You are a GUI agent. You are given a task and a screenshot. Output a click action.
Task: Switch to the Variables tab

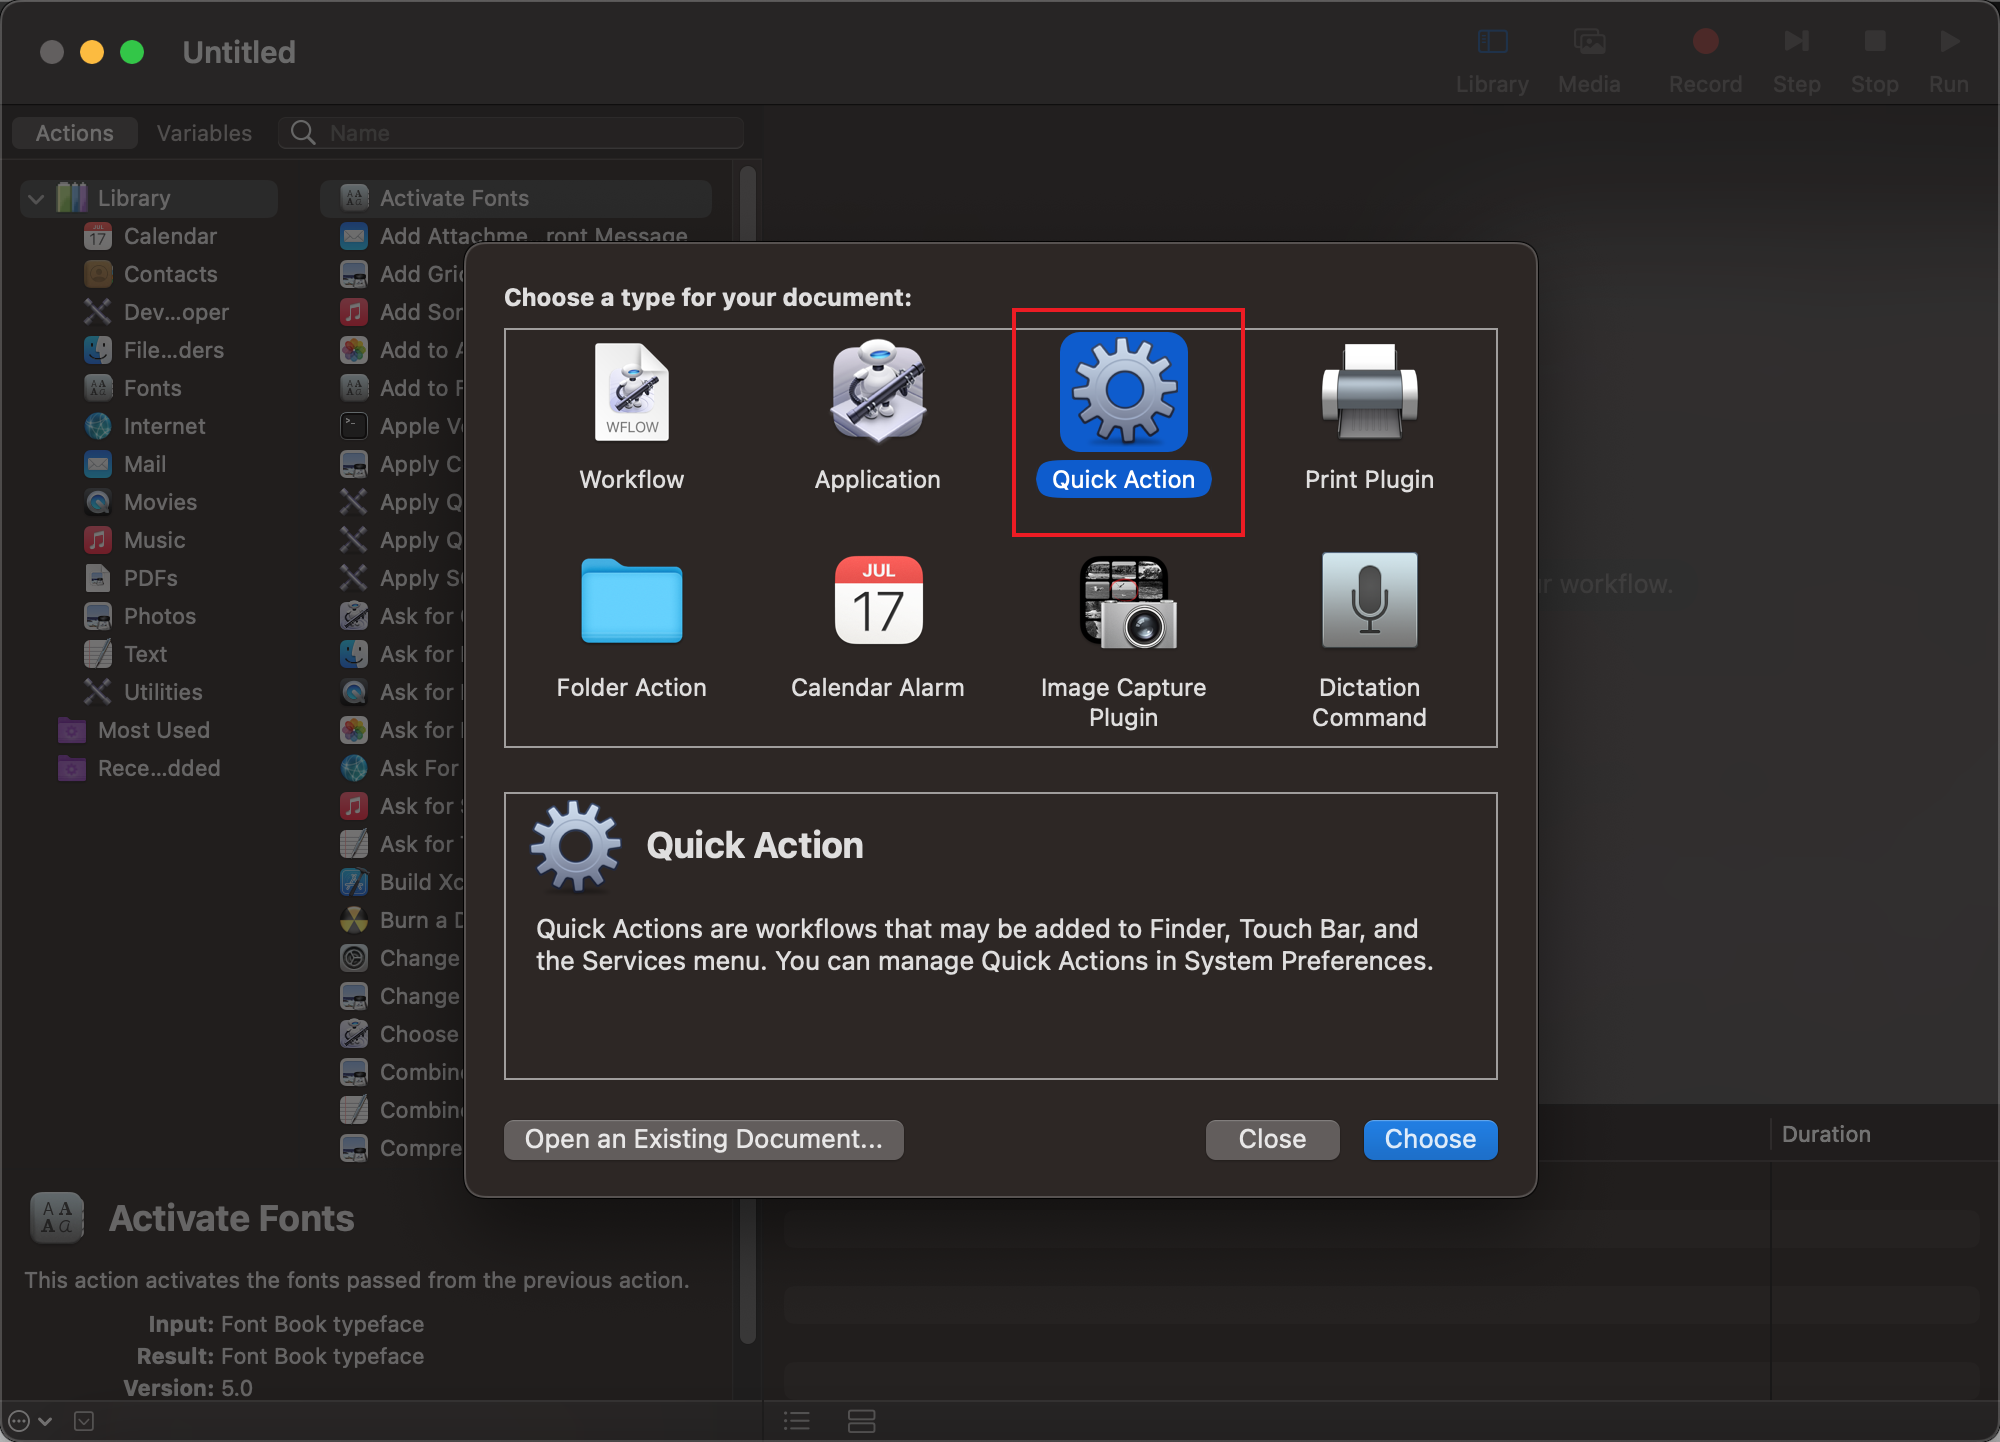[204, 133]
